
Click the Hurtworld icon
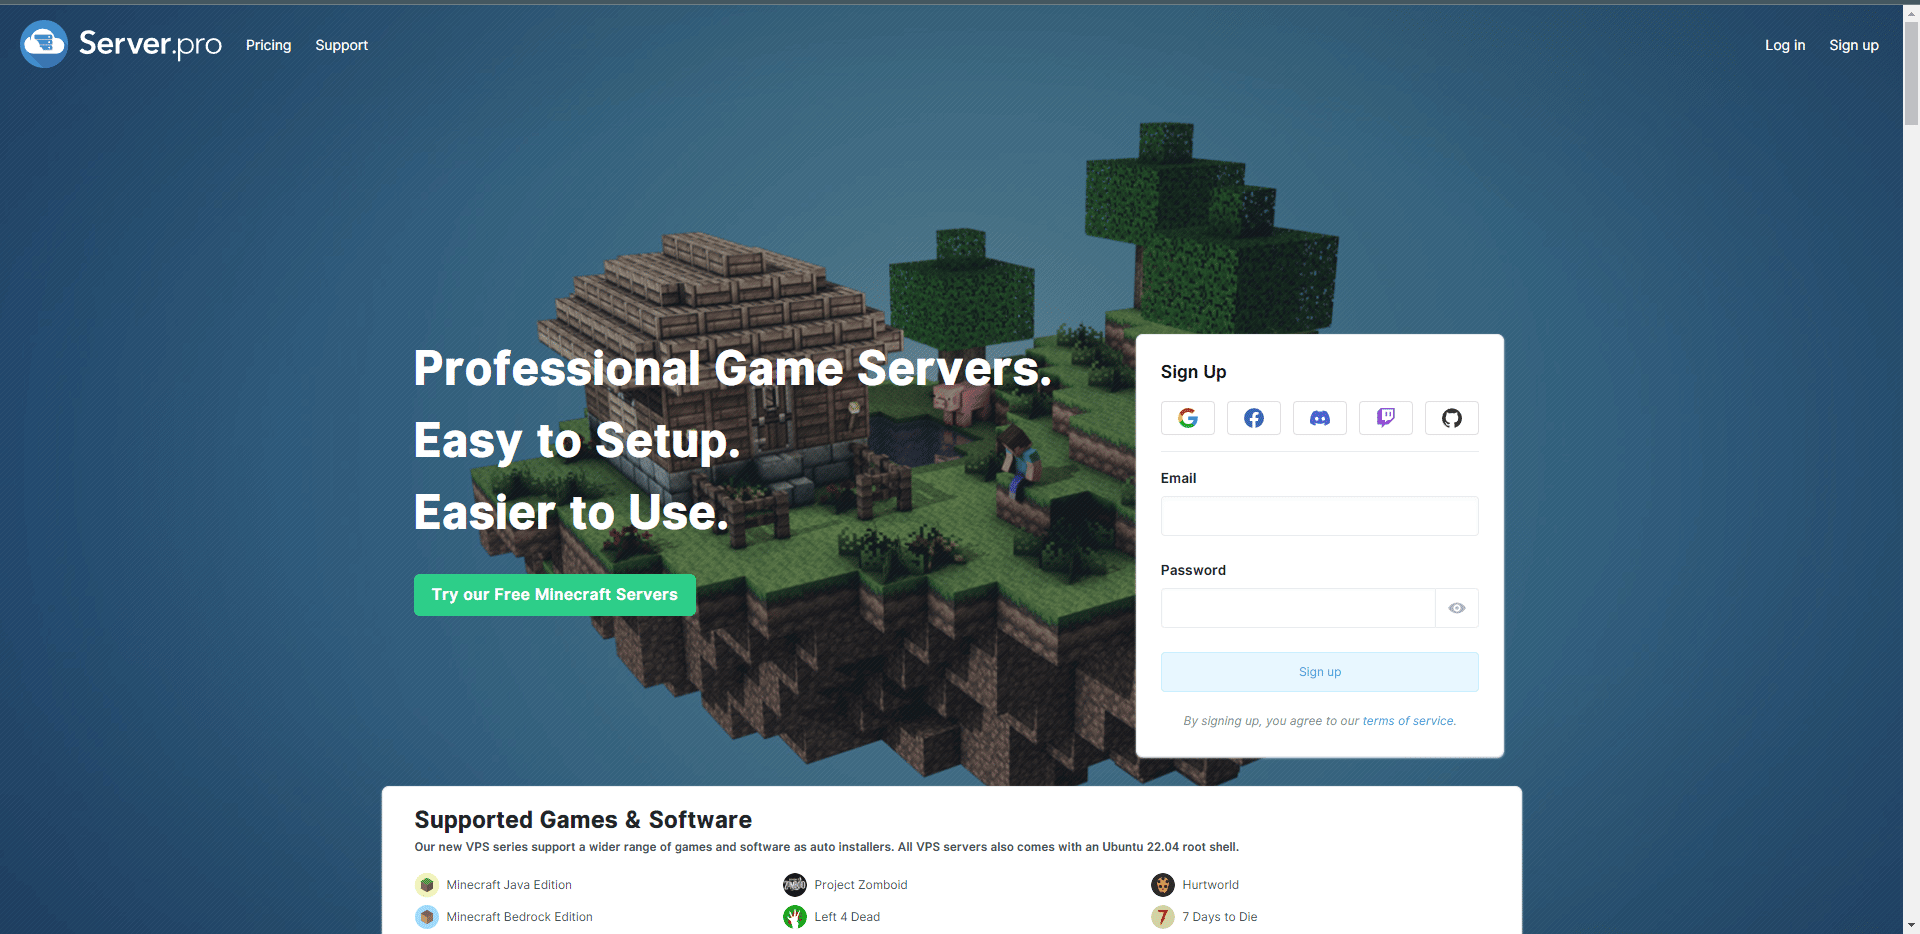click(1163, 885)
